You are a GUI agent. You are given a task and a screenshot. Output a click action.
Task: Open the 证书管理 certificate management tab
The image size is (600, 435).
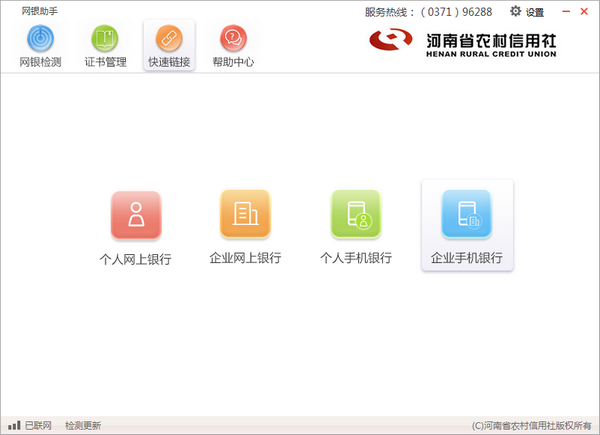click(x=105, y=46)
